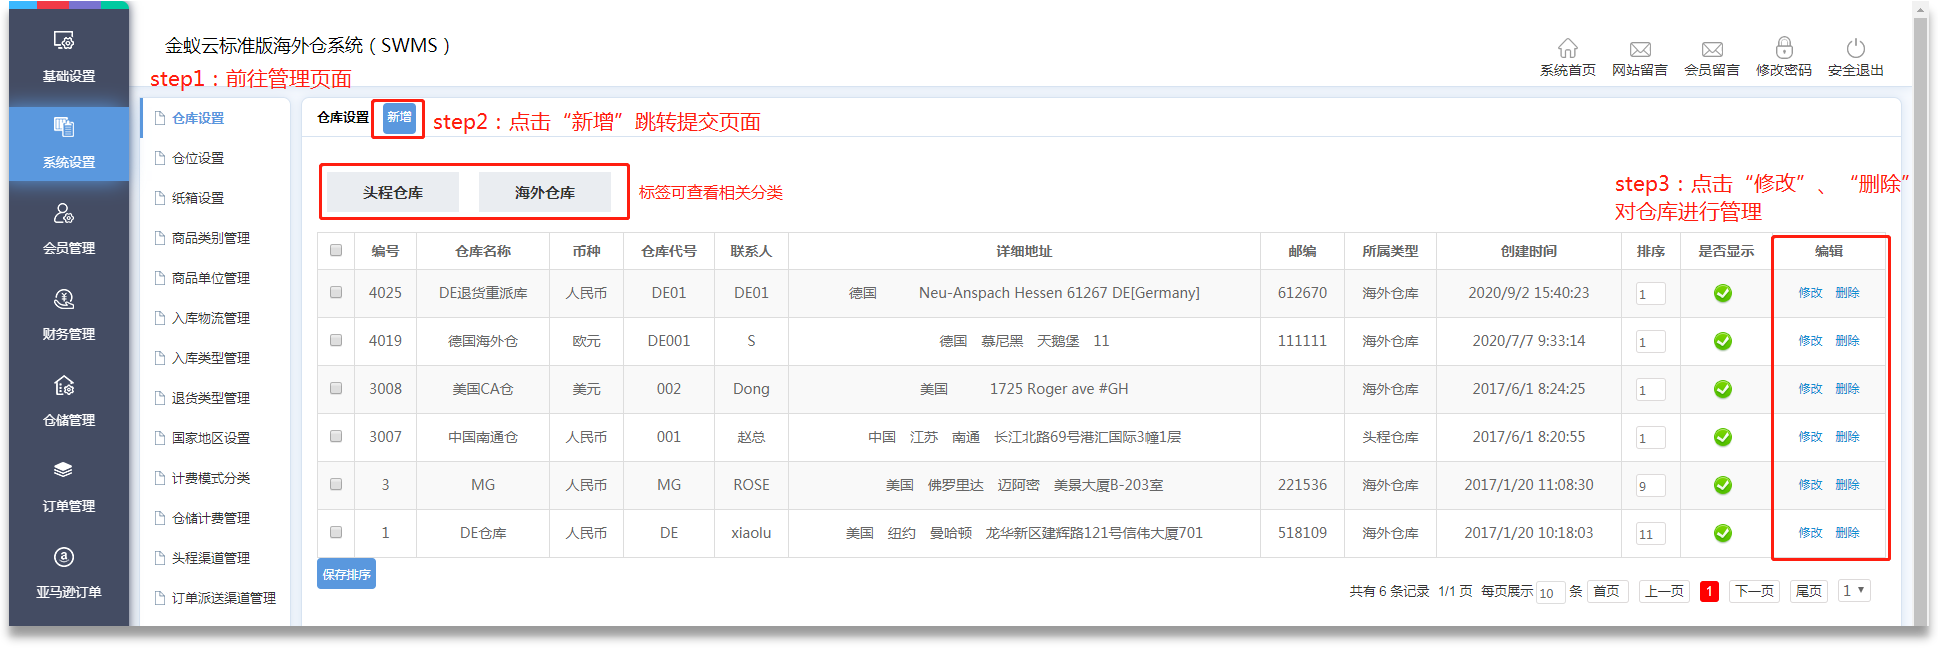The width and height of the screenshot is (1938, 650).
Task: Click the sort order field for MG row
Action: [x=1649, y=486]
